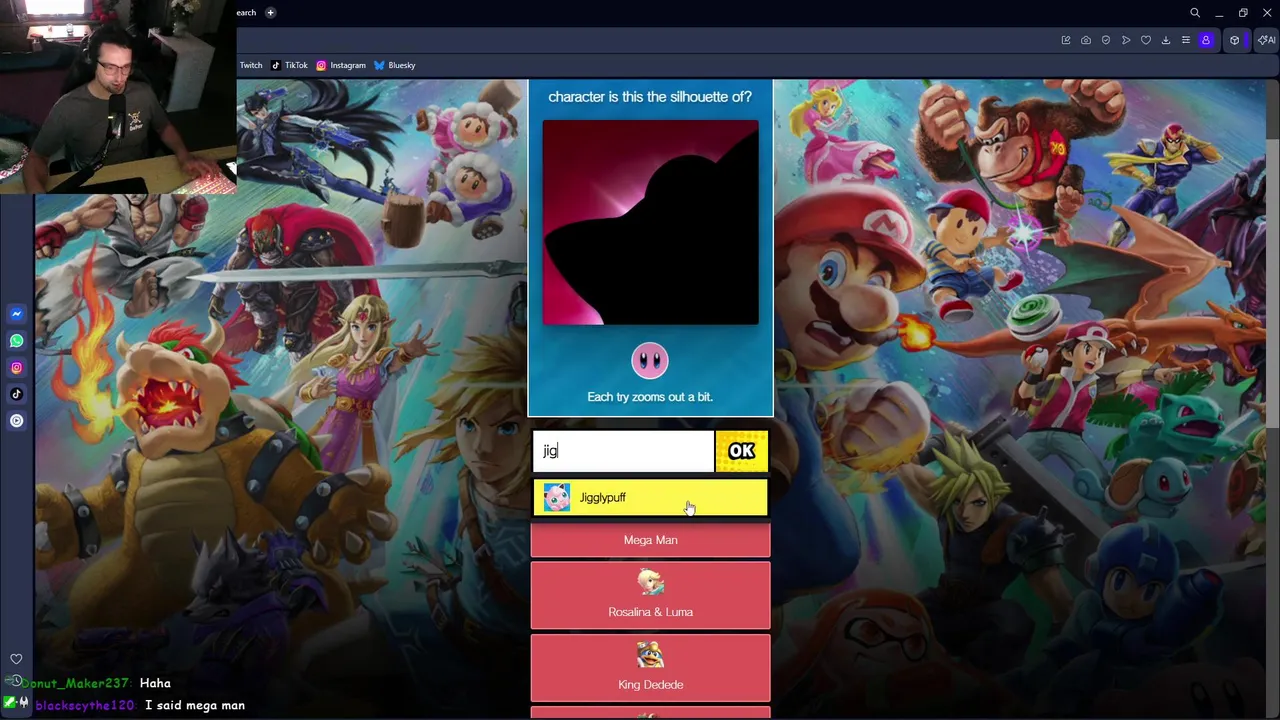Open the Twitch bookmark

(x=251, y=65)
